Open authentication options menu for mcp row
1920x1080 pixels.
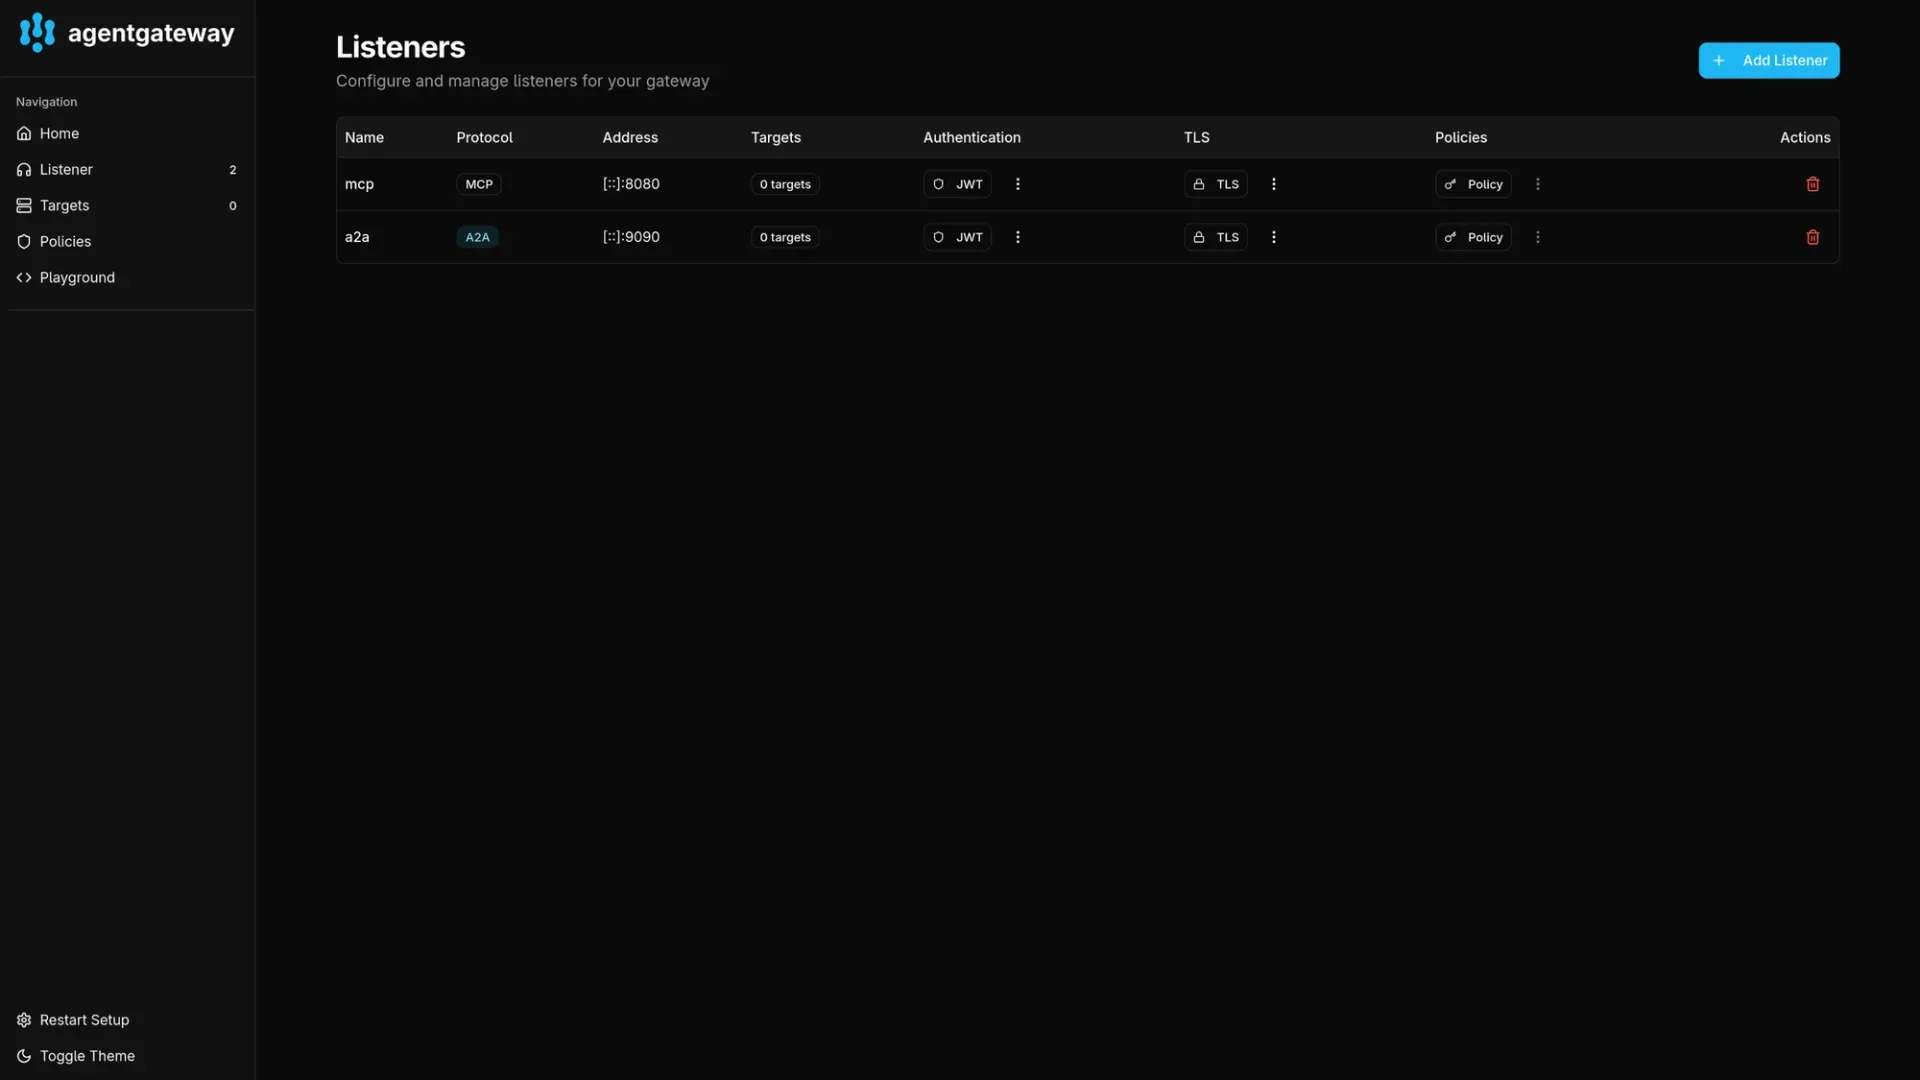coord(1018,184)
